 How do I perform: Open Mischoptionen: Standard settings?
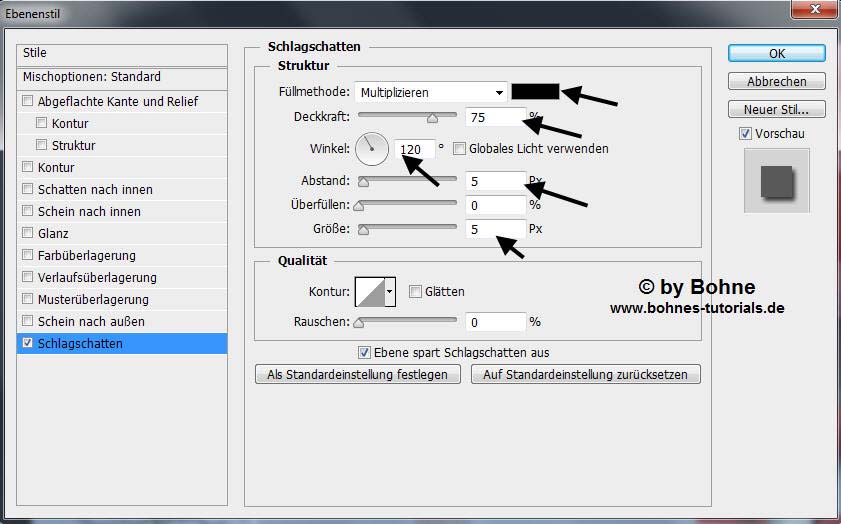(x=92, y=77)
